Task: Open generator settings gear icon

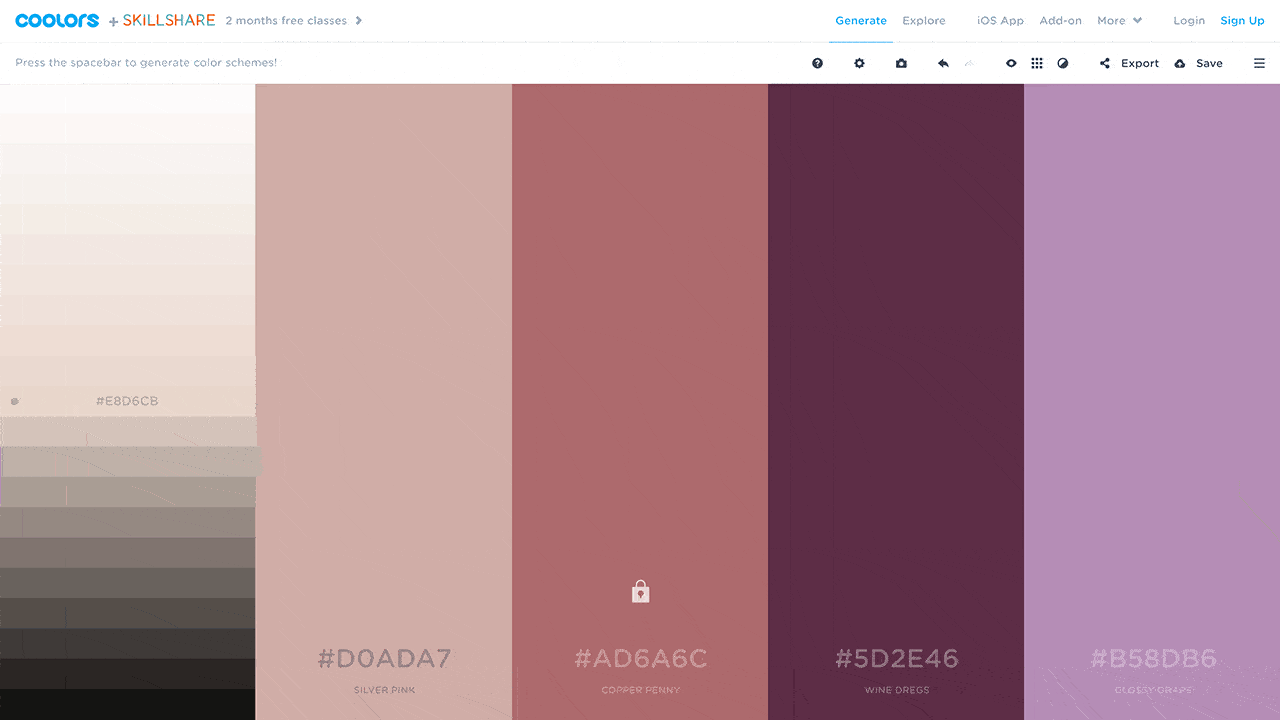Action: pos(859,63)
